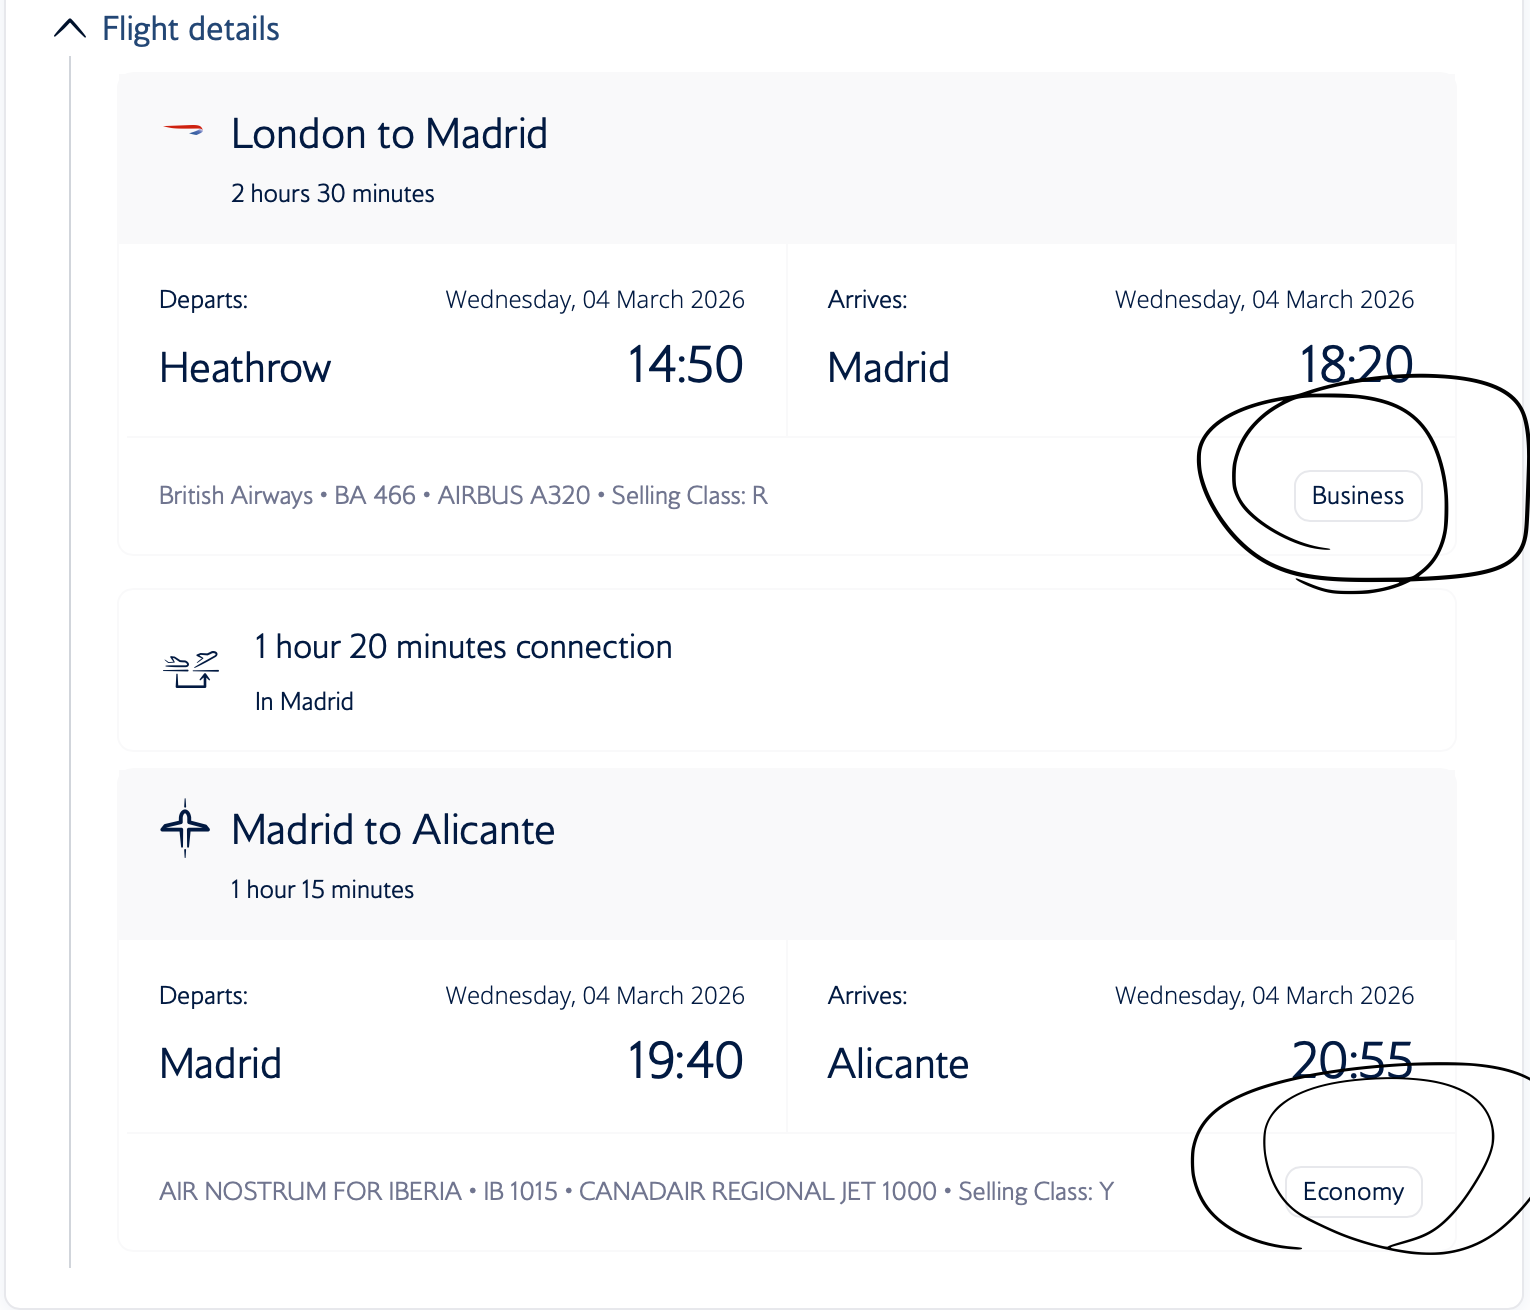
Task: Click the 18:20 arrival time
Action: click(x=1355, y=365)
